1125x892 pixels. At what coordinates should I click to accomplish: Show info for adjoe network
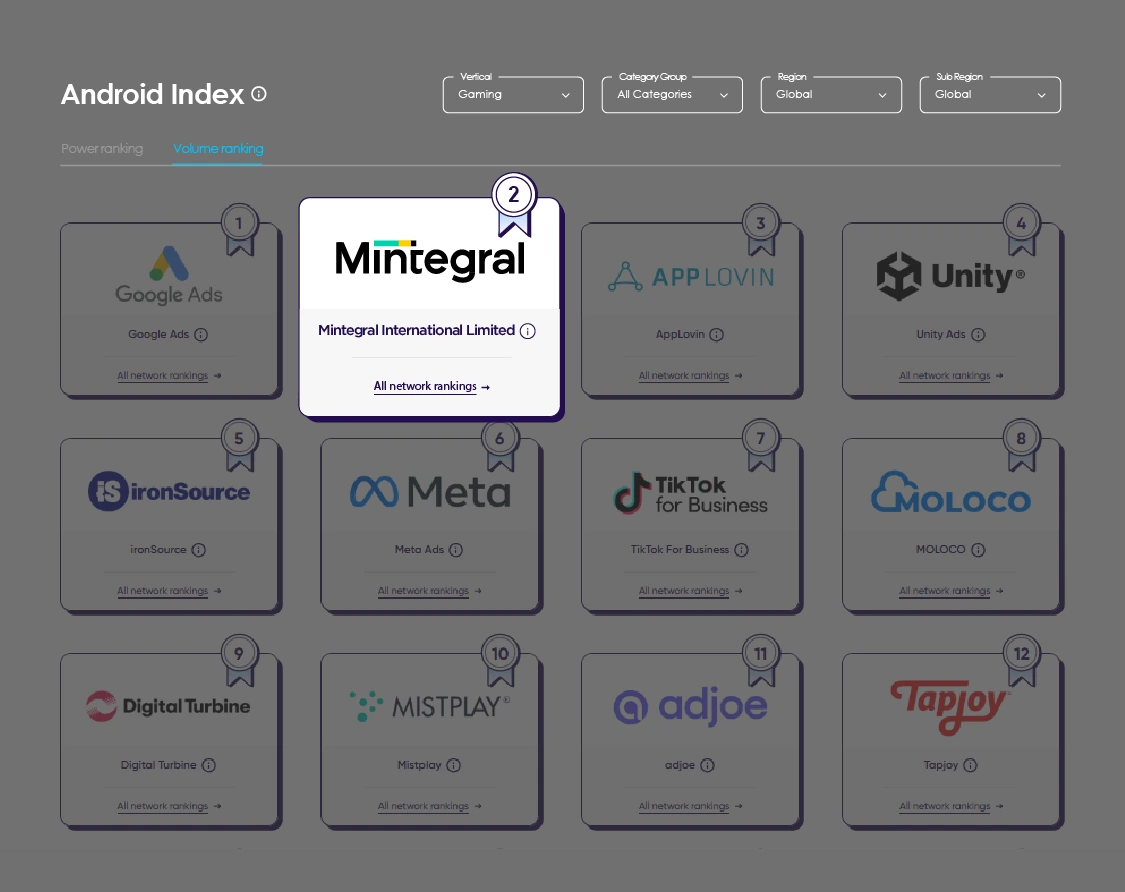pyautogui.click(x=707, y=765)
